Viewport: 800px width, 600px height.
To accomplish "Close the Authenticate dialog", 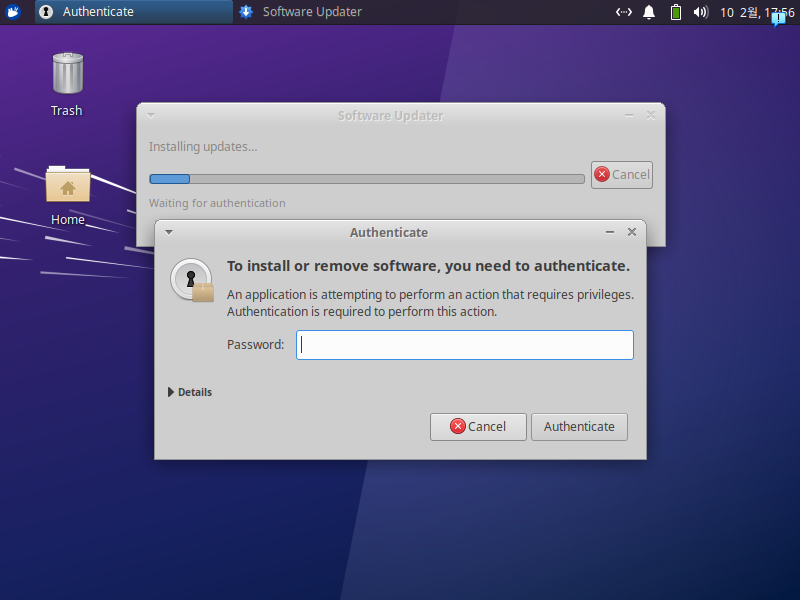I will coord(632,232).
